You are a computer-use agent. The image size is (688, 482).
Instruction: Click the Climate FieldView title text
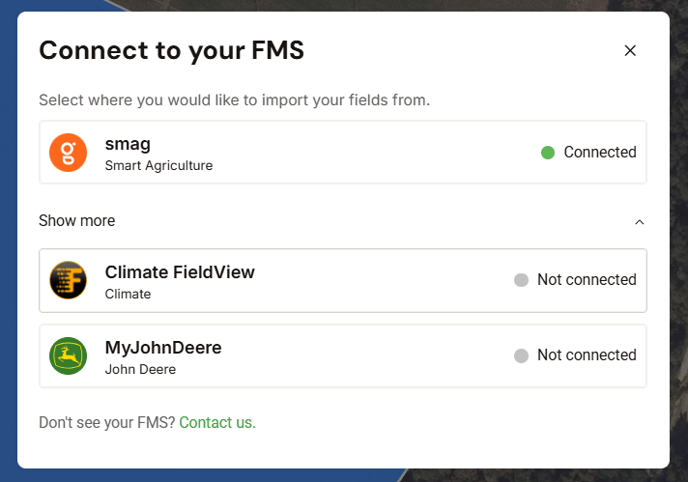[180, 272]
